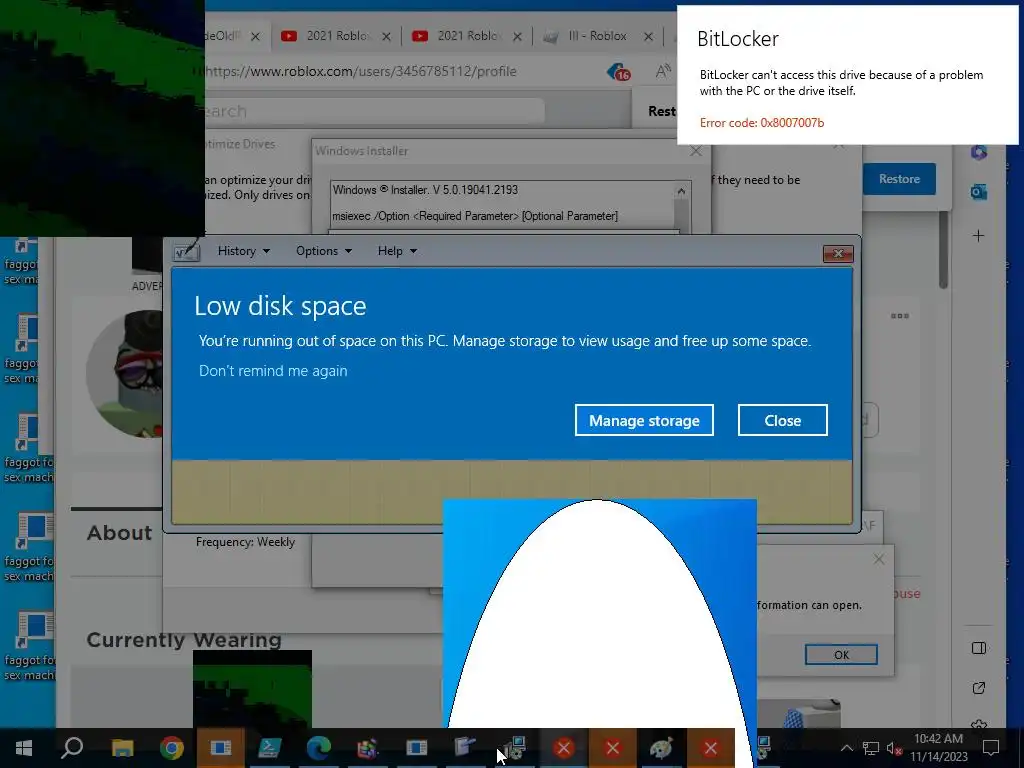Viewport: 1024px width, 768px height.
Task: Click the 'Frequency: Weekly' text
Action: pos(246,542)
